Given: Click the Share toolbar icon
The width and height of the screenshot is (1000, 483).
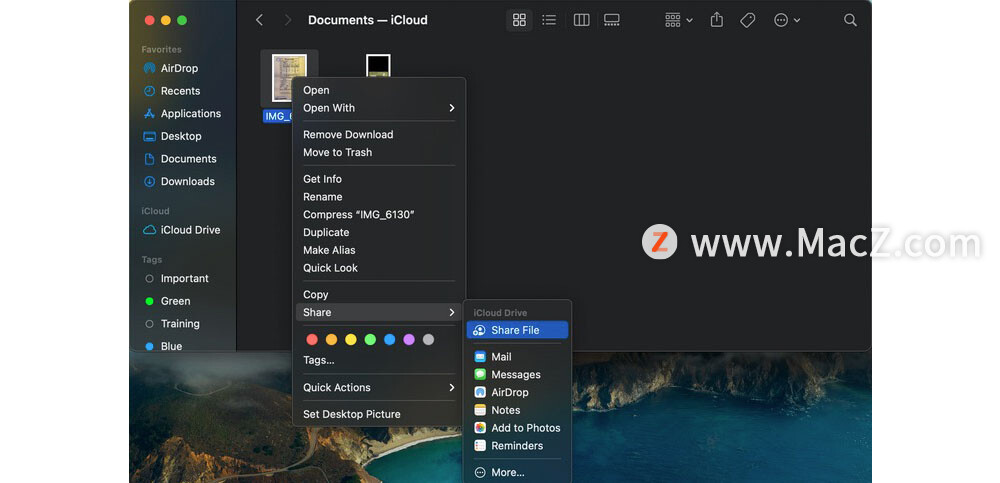Looking at the screenshot, I should click(716, 20).
